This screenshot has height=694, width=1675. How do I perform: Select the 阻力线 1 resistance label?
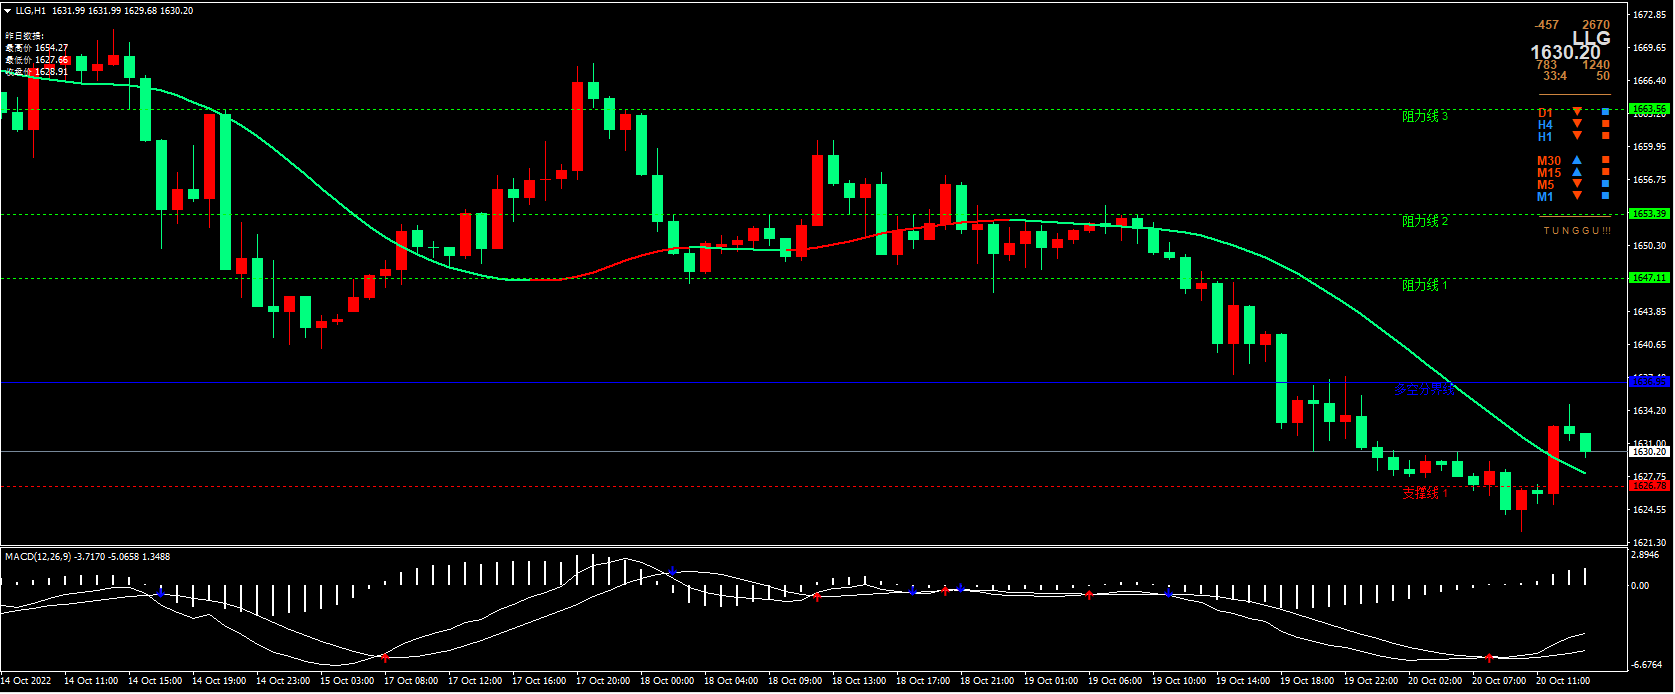(x=1425, y=285)
